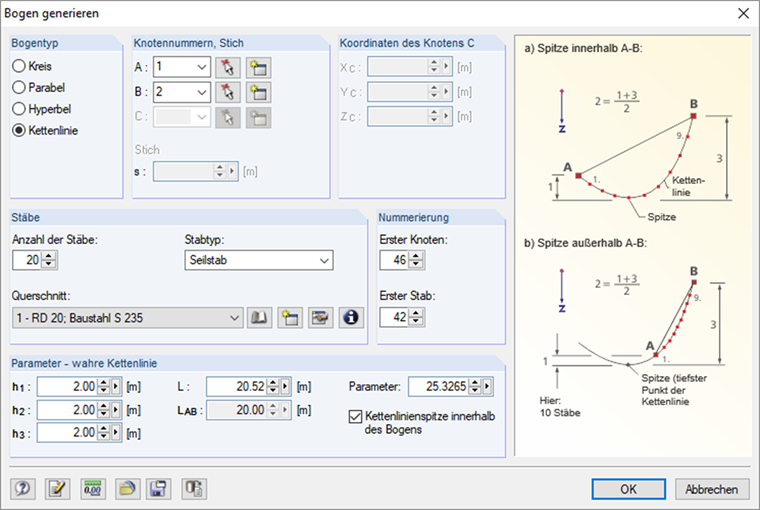The image size is (760, 510).
Task: Select the Parabel arc type
Action: (x=38, y=87)
